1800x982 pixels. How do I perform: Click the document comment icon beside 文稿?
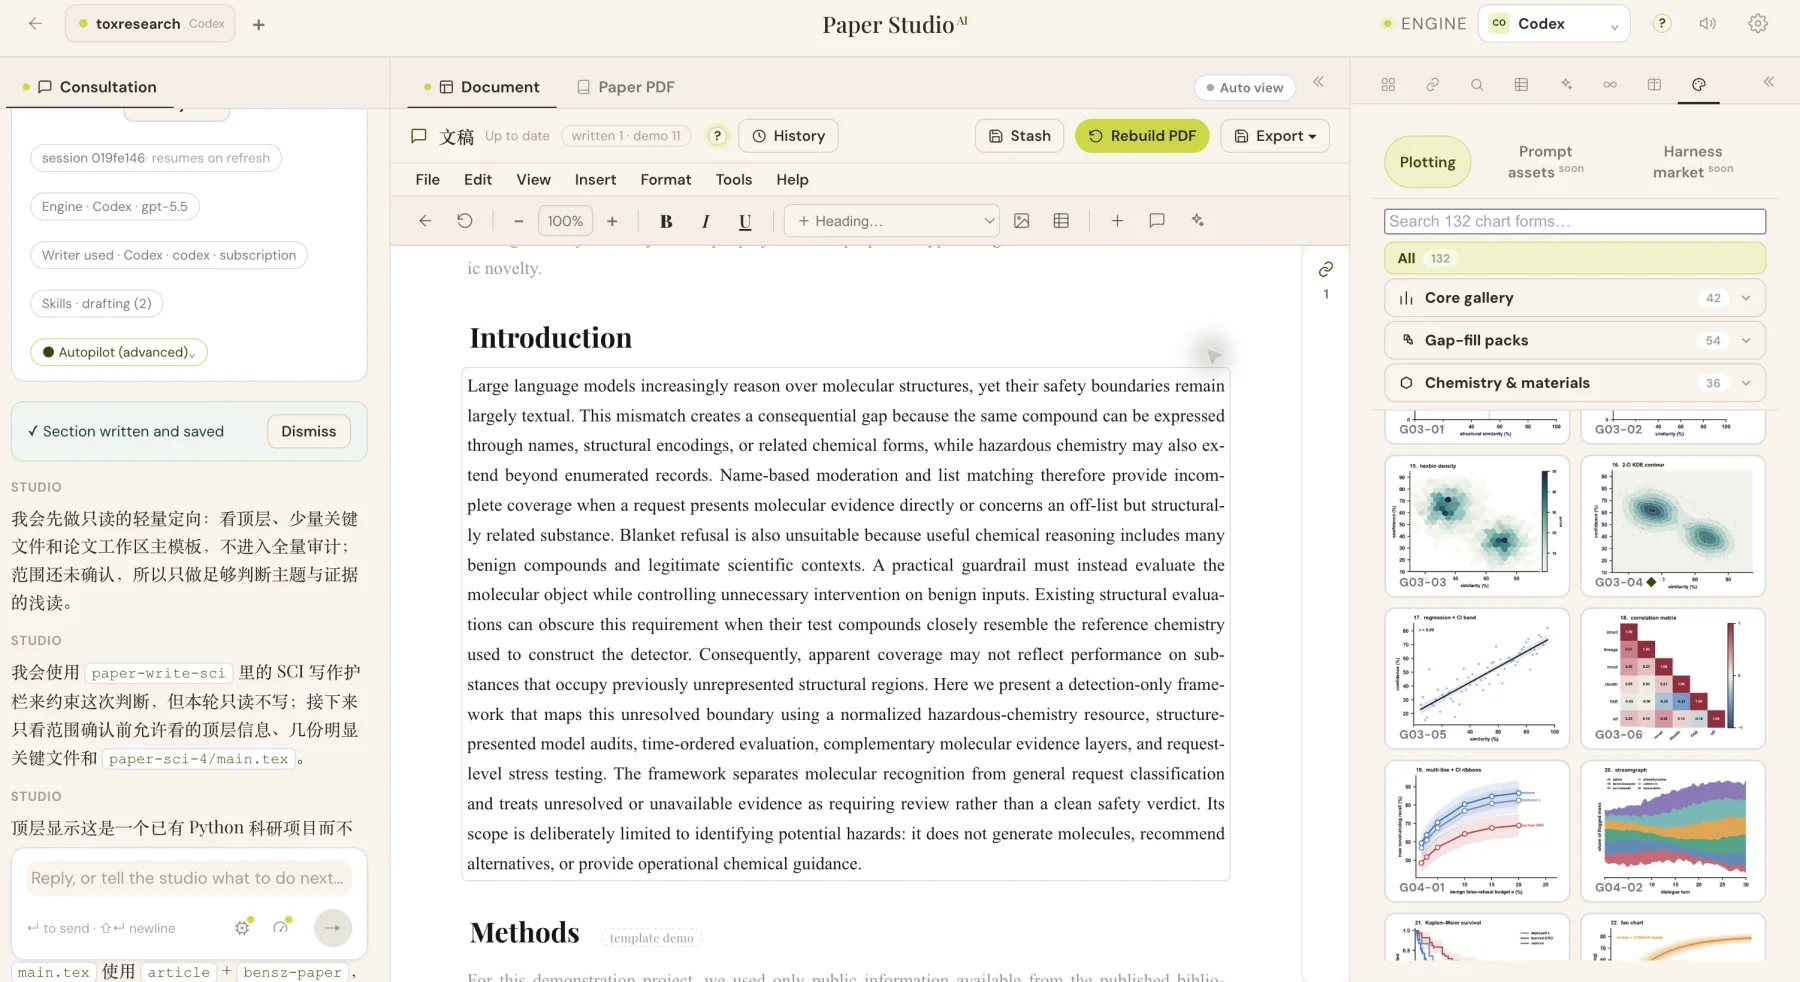pos(419,136)
